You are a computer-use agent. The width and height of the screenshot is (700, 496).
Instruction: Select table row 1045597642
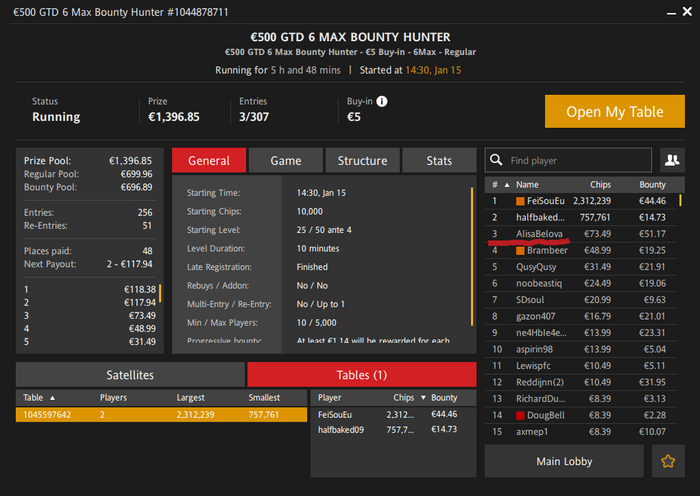pyautogui.click(x=161, y=414)
